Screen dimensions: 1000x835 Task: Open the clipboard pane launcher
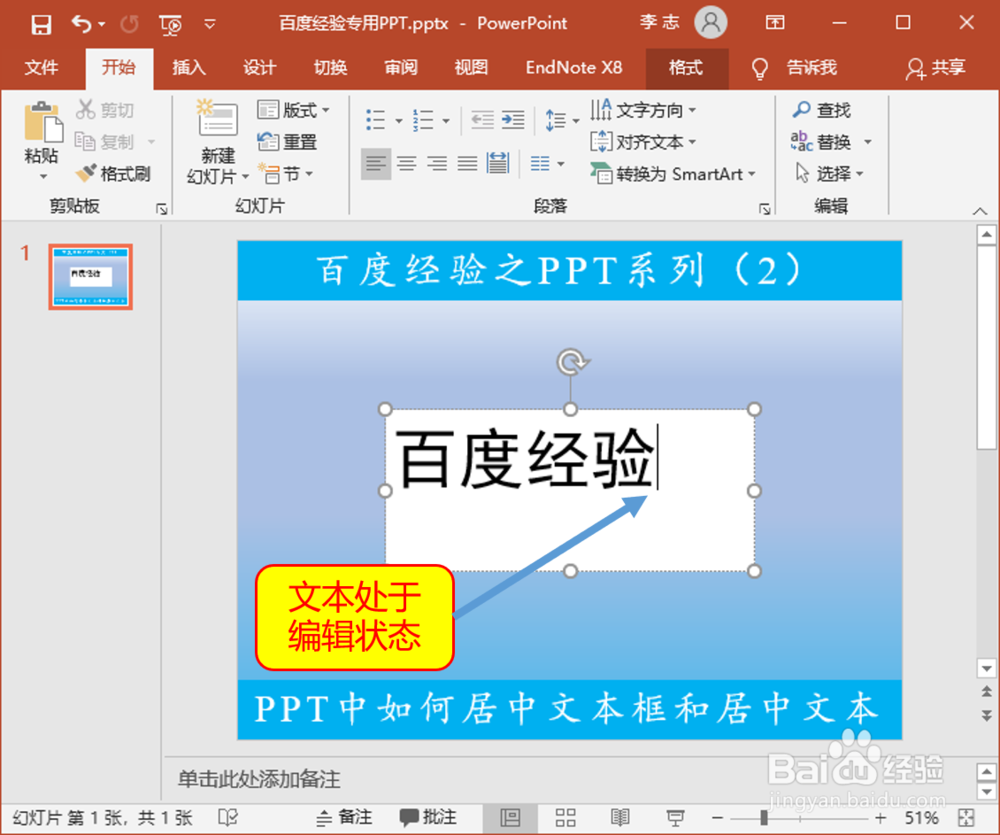(162, 209)
